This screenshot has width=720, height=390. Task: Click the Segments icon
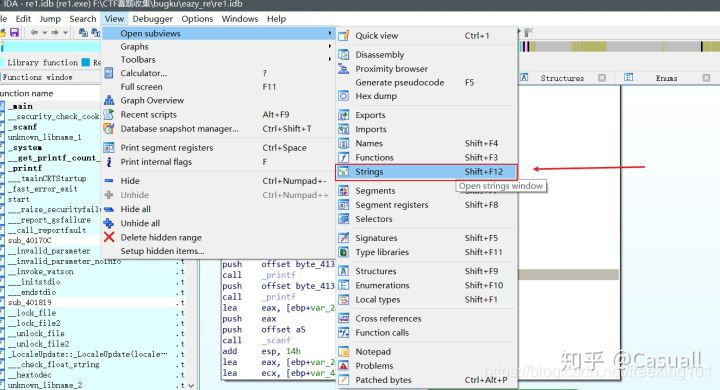tap(343, 191)
